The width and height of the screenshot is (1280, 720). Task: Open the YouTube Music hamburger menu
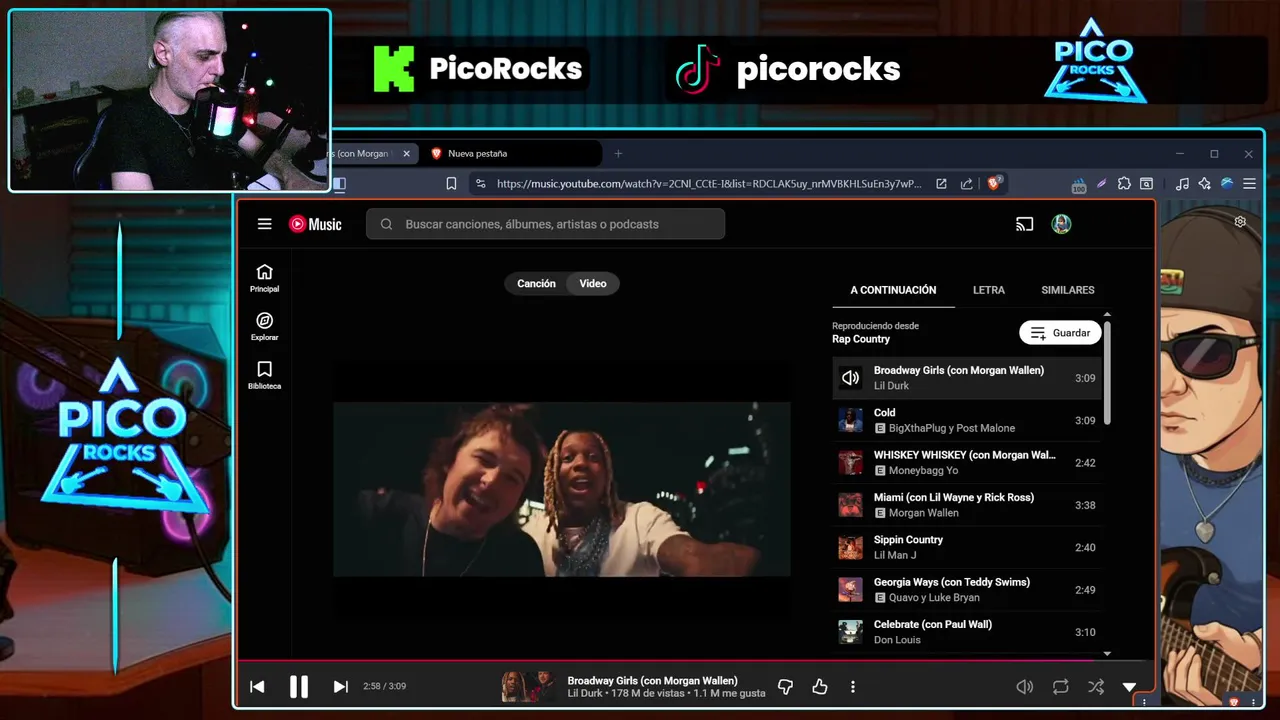tap(264, 224)
